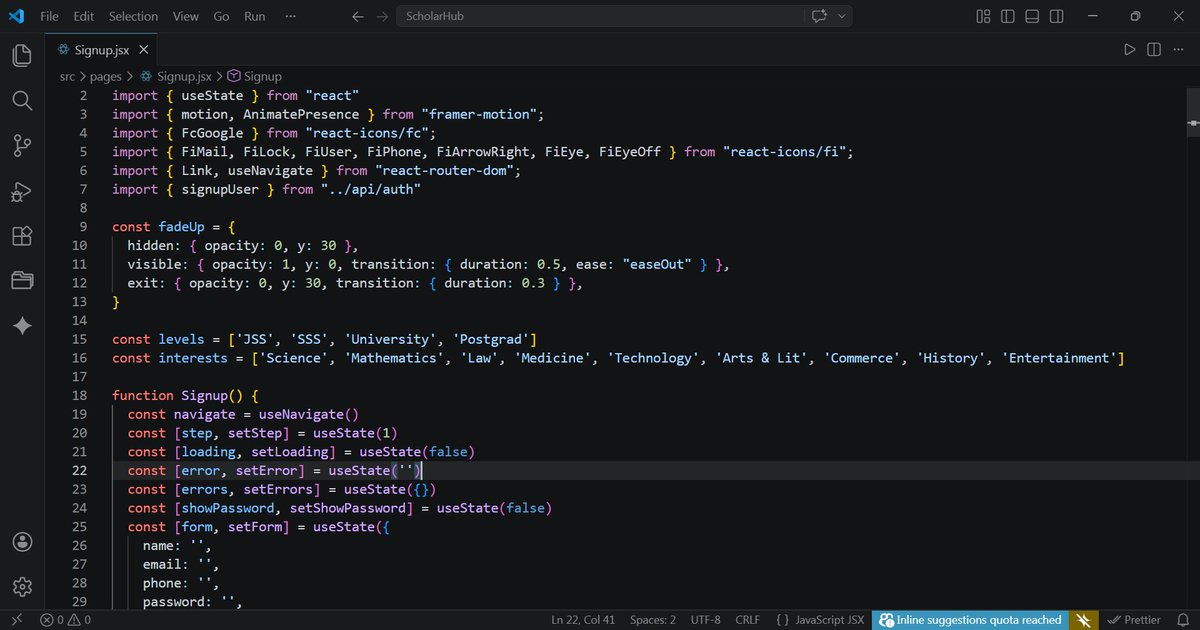Open the Search view in activity bar
Image resolution: width=1200 pixels, height=630 pixels.
22,100
